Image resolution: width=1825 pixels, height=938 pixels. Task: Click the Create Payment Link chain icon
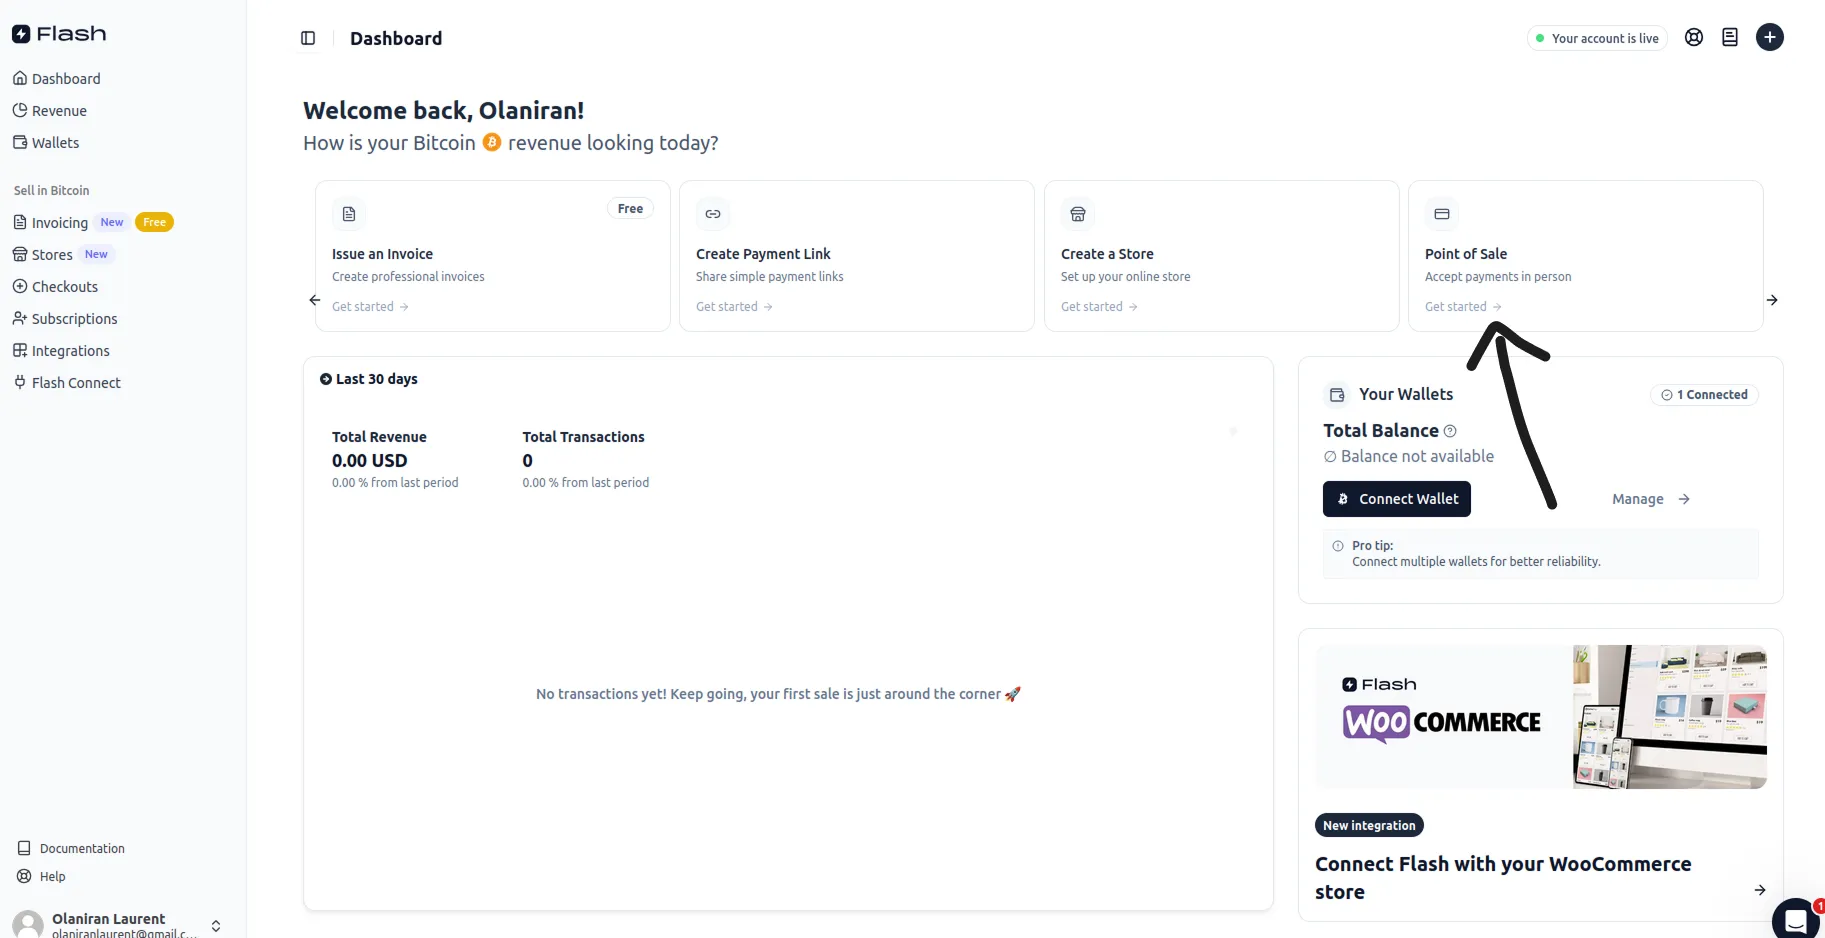(713, 214)
